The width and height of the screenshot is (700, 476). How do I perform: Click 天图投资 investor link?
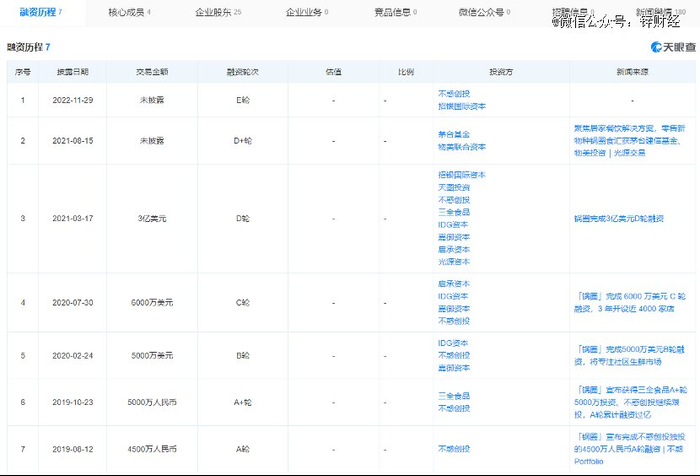454,187
